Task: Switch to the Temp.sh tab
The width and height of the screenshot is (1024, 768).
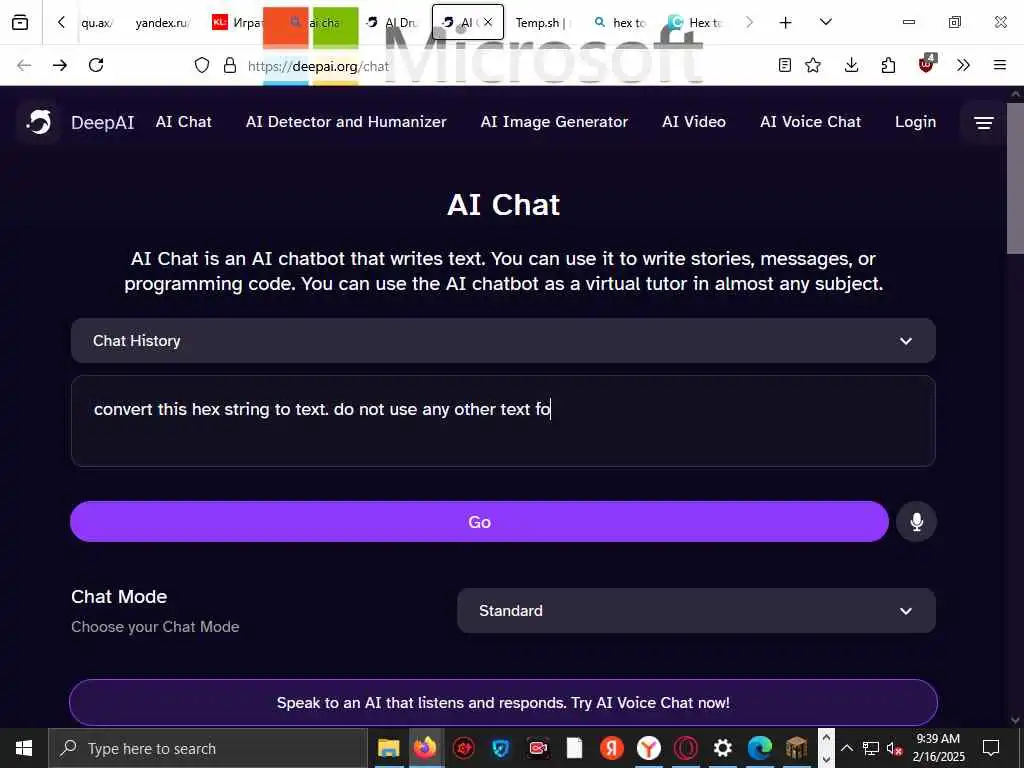Action: pyautogui.click(x=542, y=23)
